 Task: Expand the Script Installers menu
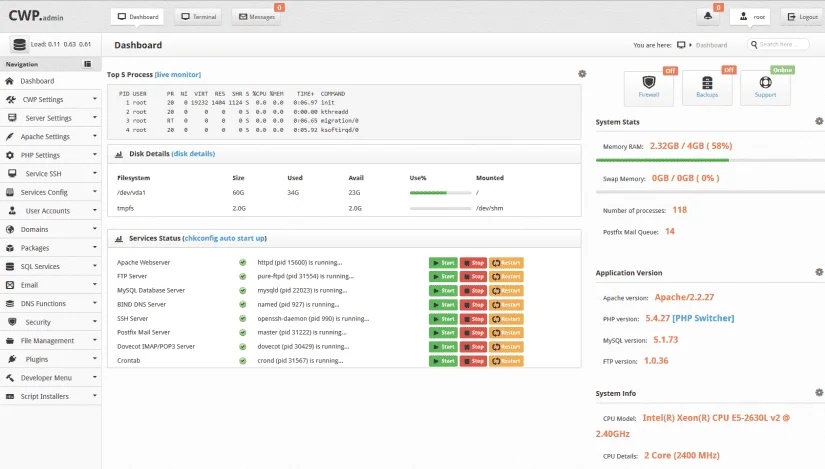[x=95, y=396]
